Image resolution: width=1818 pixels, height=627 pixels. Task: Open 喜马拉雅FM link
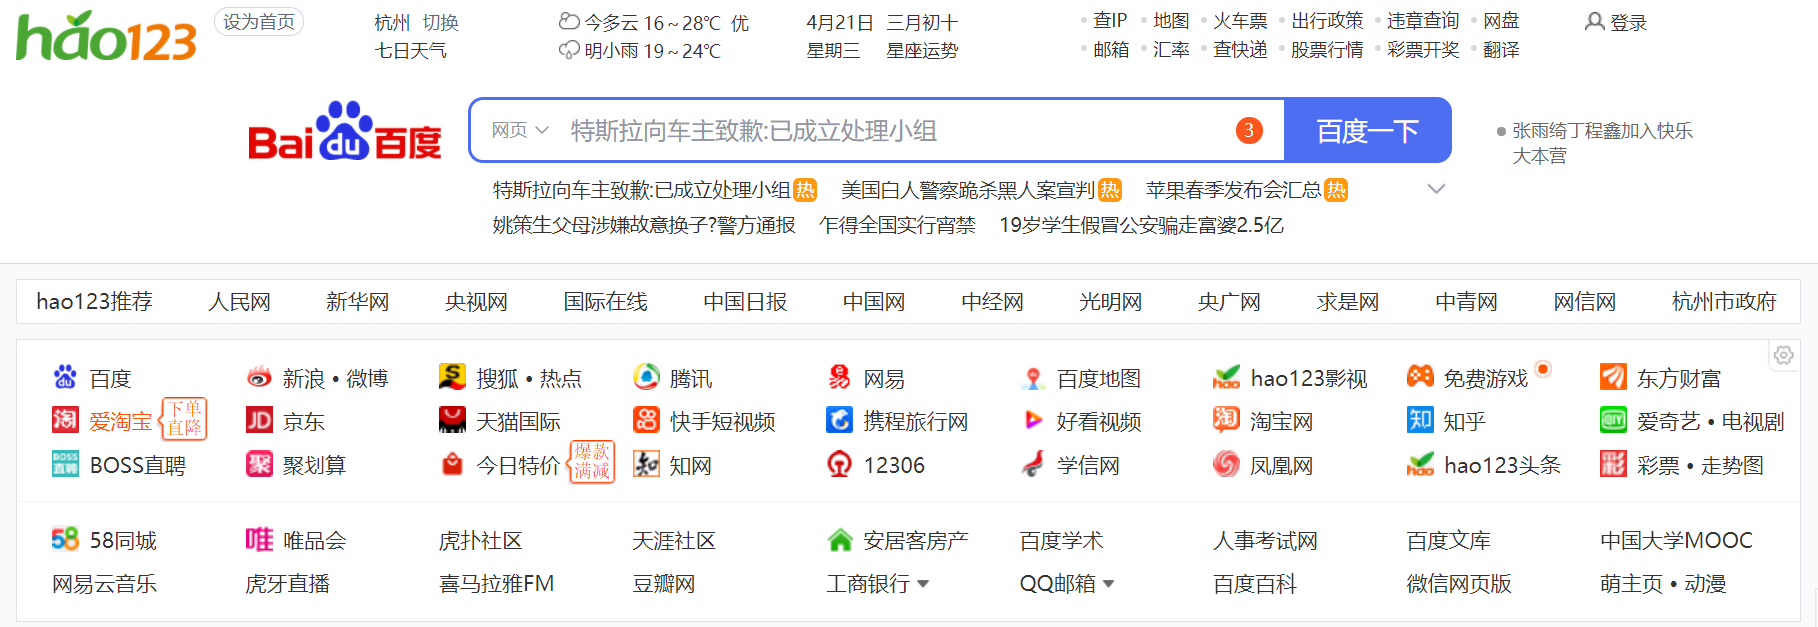pyautogui.click(x=497, y=583)
